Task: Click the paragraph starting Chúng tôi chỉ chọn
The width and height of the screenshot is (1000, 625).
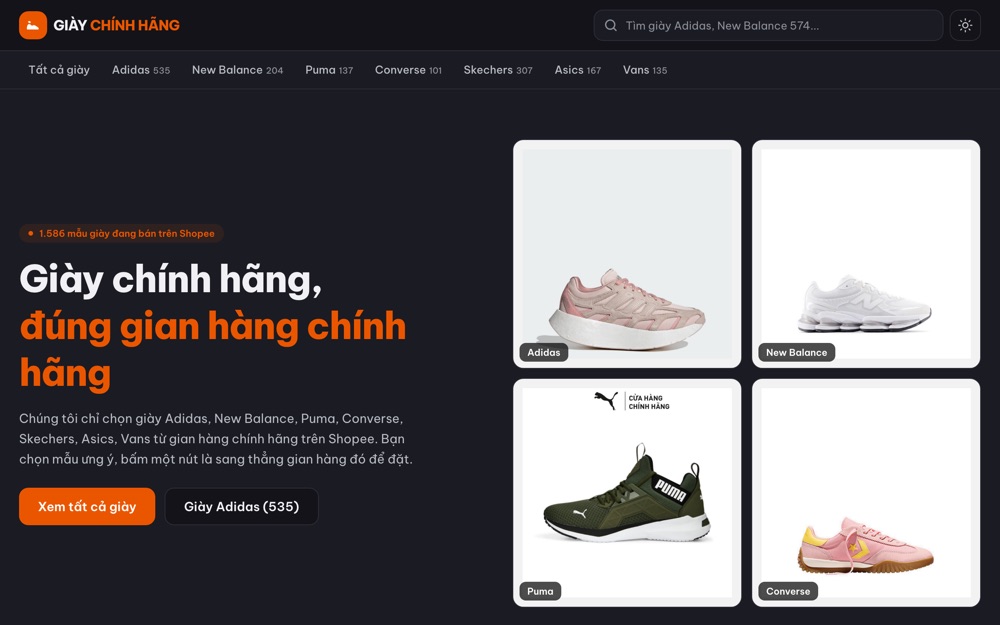Action: point(216,439)
